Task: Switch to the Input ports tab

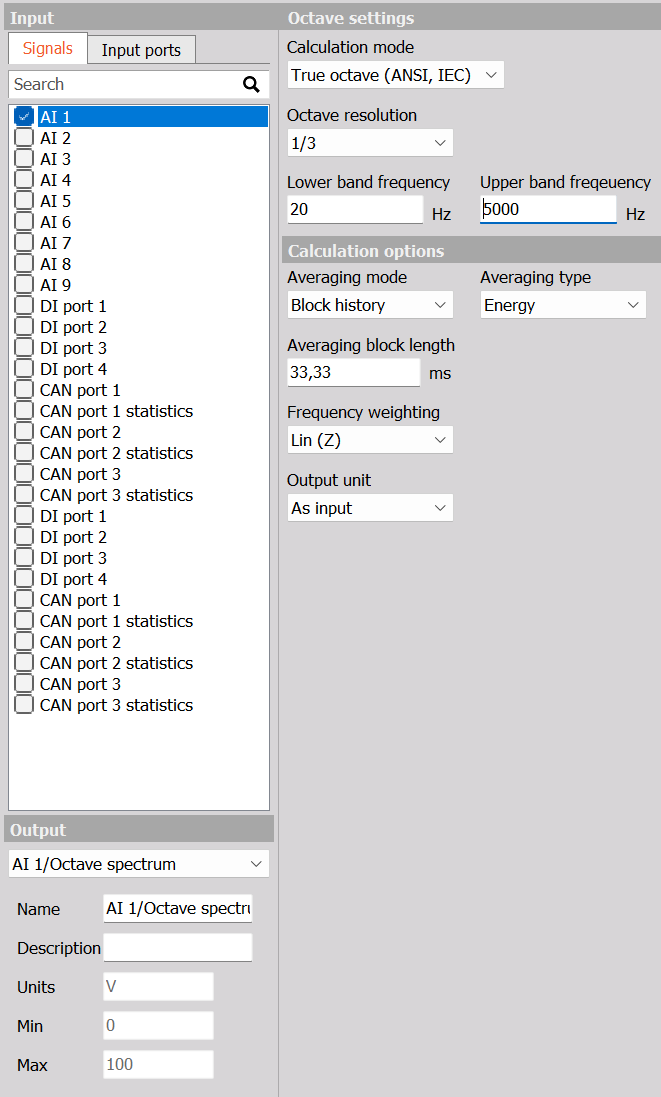Action: (x=141, y=50)
